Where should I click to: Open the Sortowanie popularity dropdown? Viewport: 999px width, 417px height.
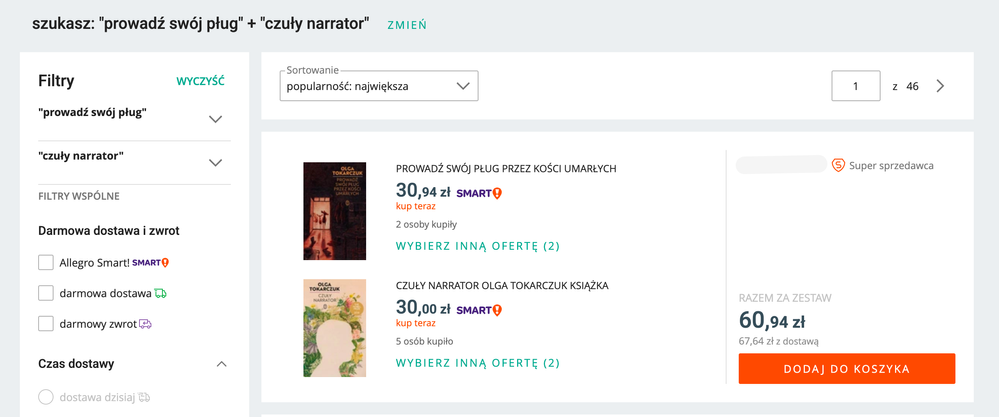(x=379, y=86)
